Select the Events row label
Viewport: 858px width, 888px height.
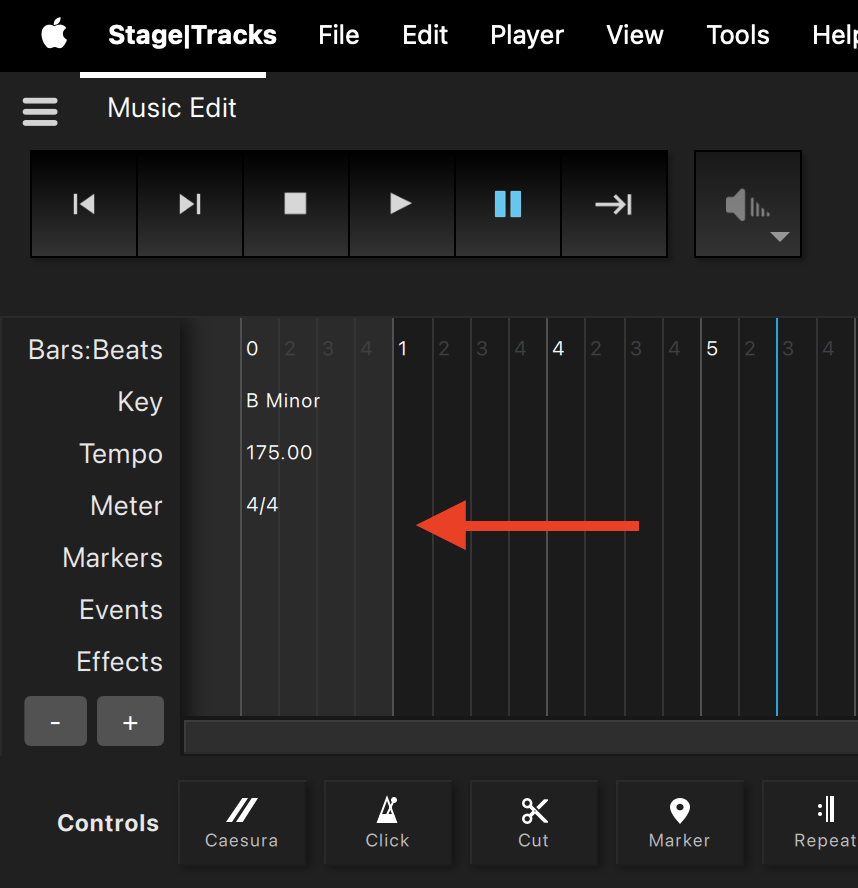[121, 610]
